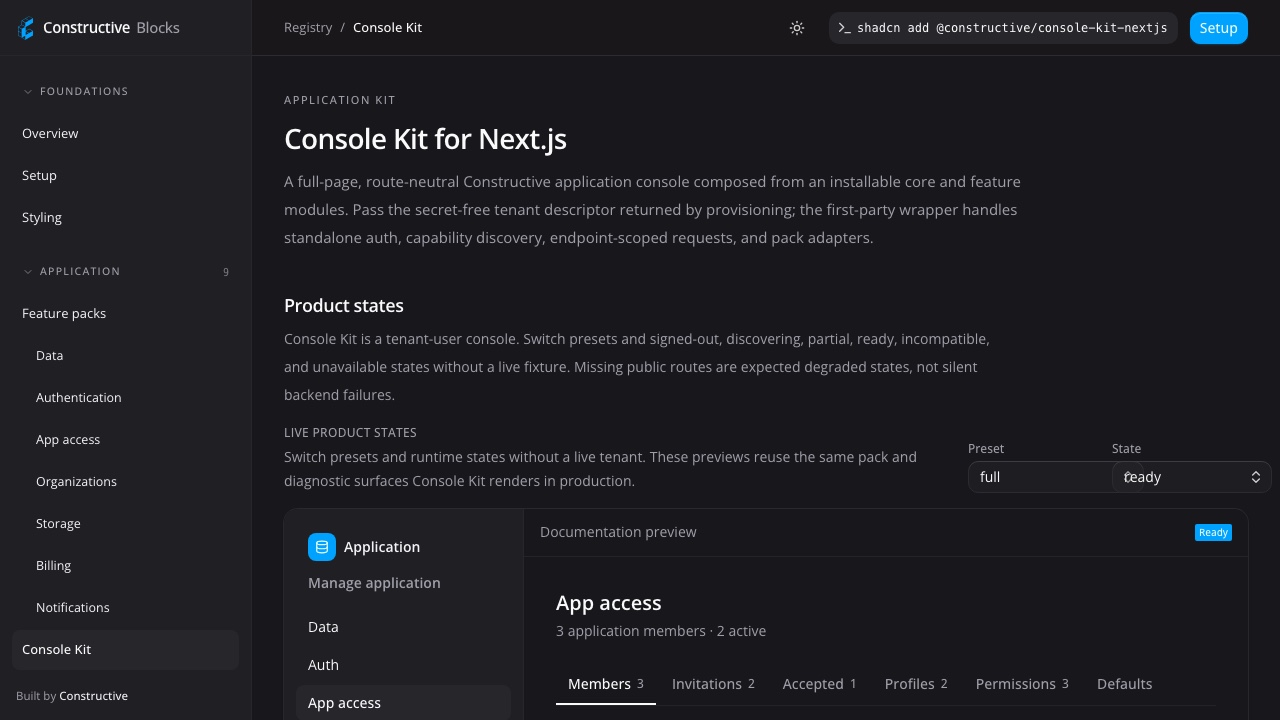
Task: Click the Constructive Blocks logo icon
Action: [x=26, y=28]
